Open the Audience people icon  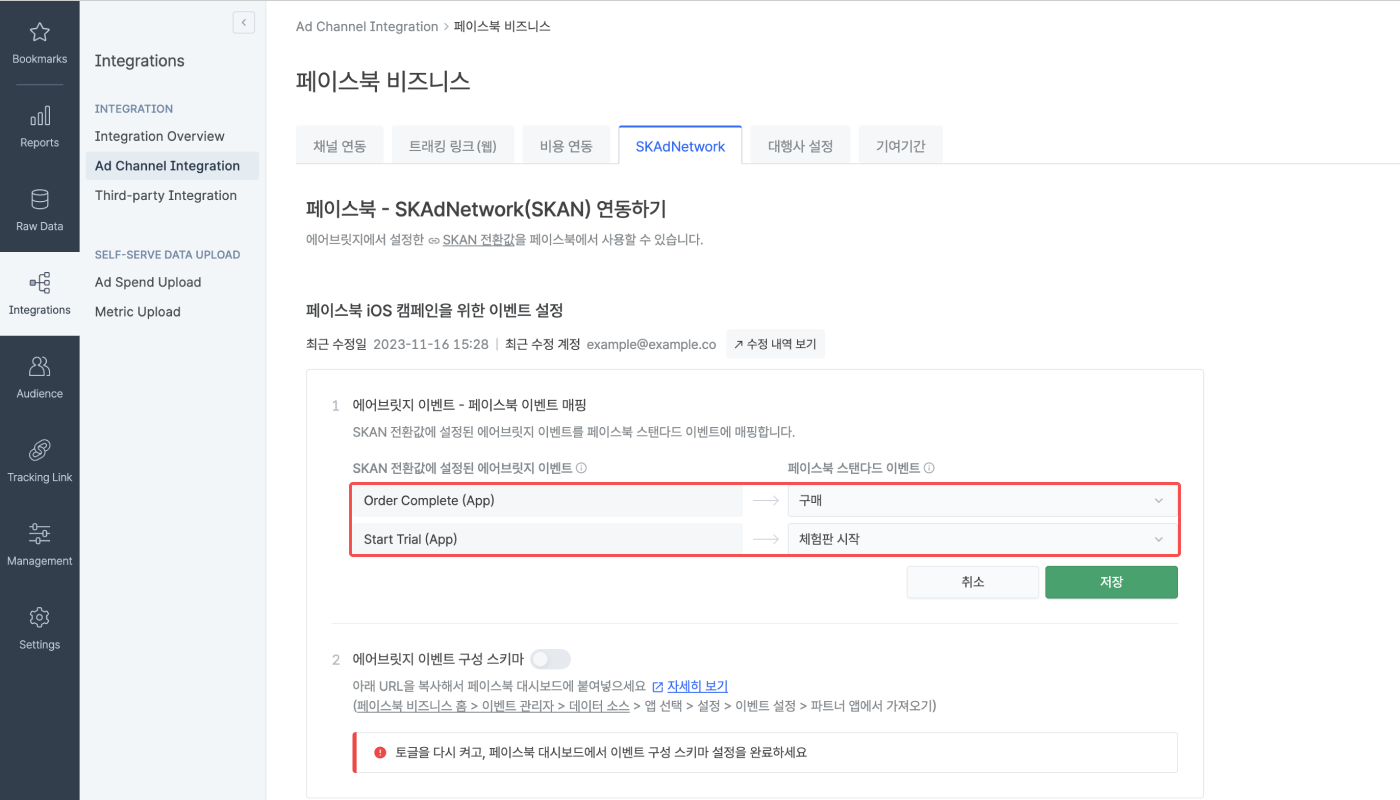click(39, 366)
